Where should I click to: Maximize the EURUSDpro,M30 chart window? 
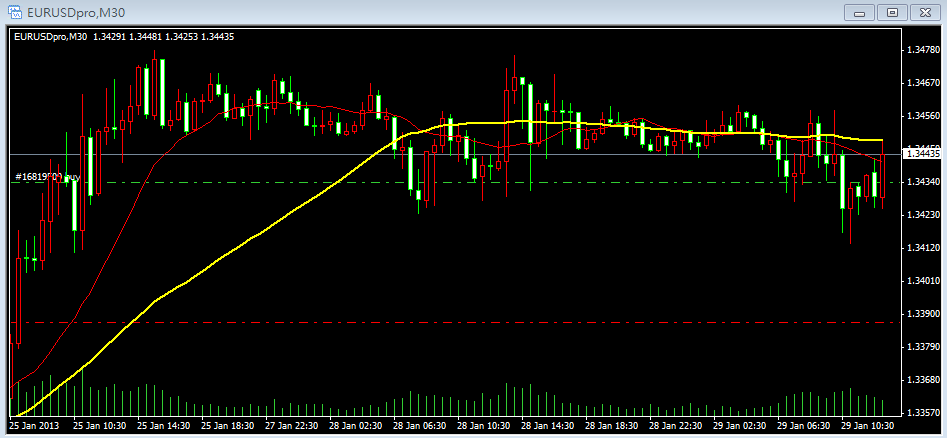coord(892,12)
